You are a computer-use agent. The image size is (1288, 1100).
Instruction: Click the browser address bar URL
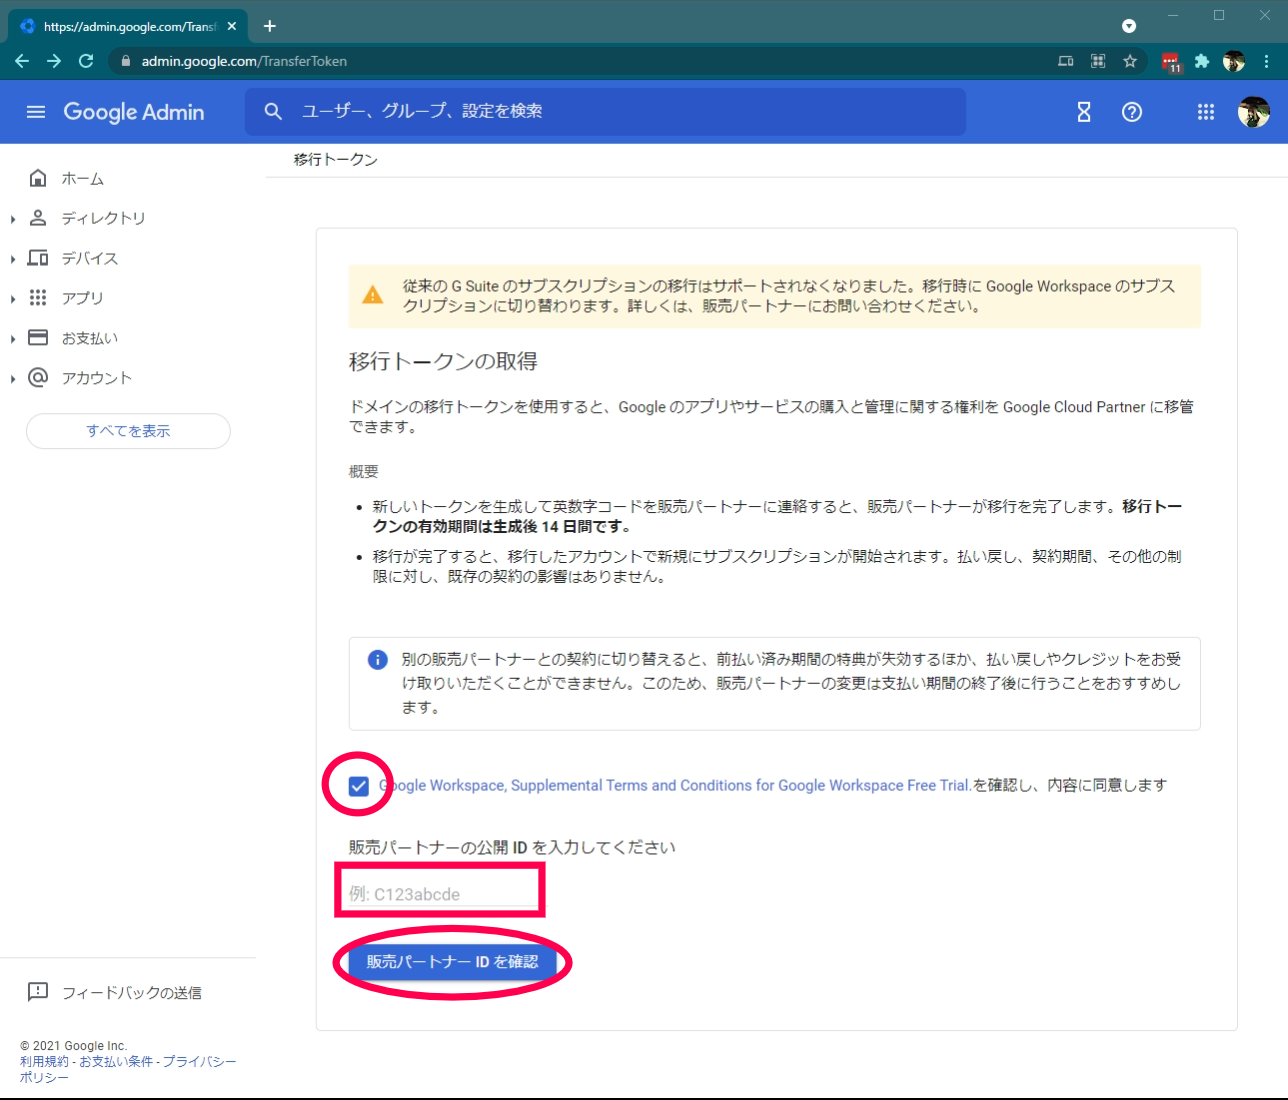[244, 61]
